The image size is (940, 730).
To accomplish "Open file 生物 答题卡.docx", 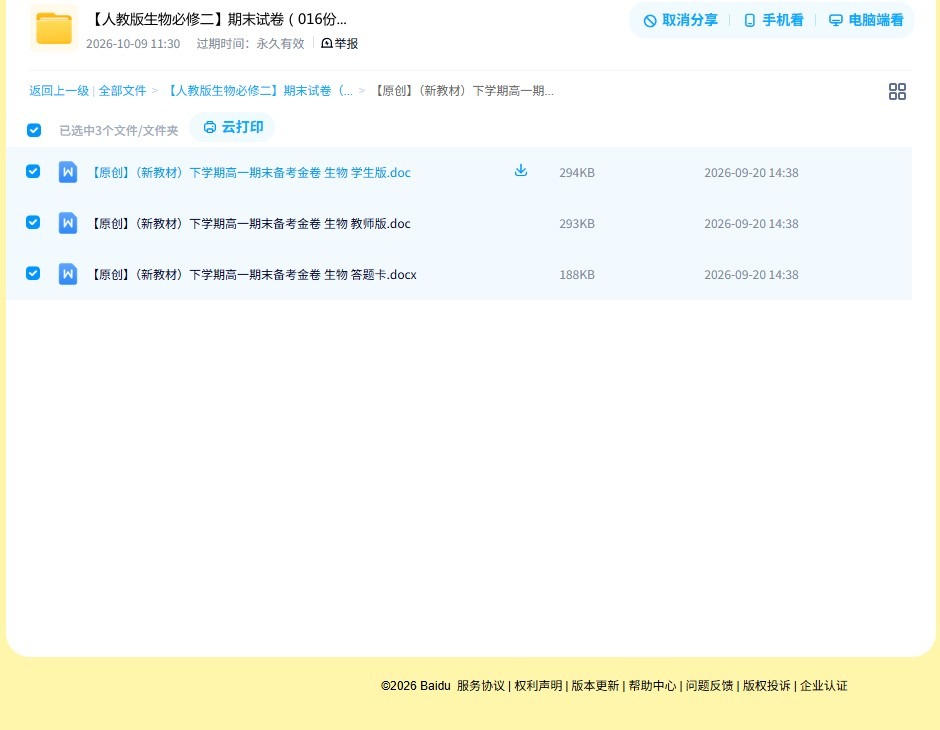I will coord(254,274).
